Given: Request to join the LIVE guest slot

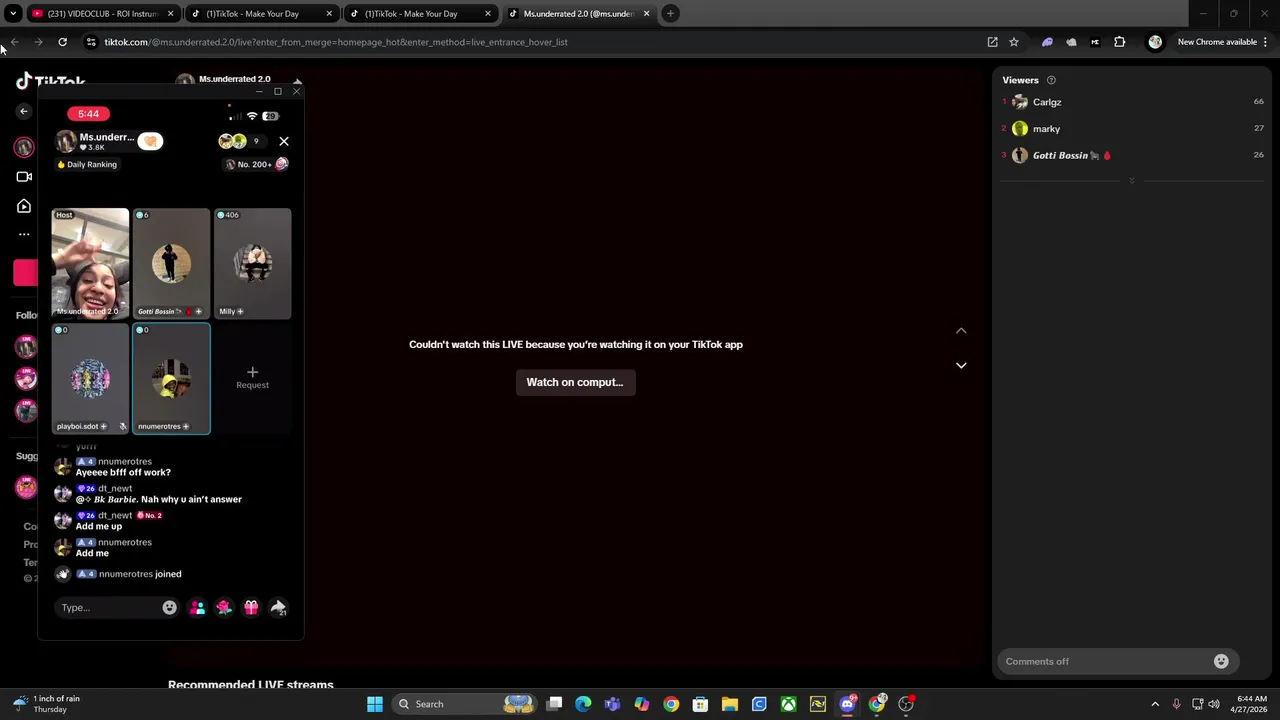Looking at the screenshot, I should tap(252, 377).
